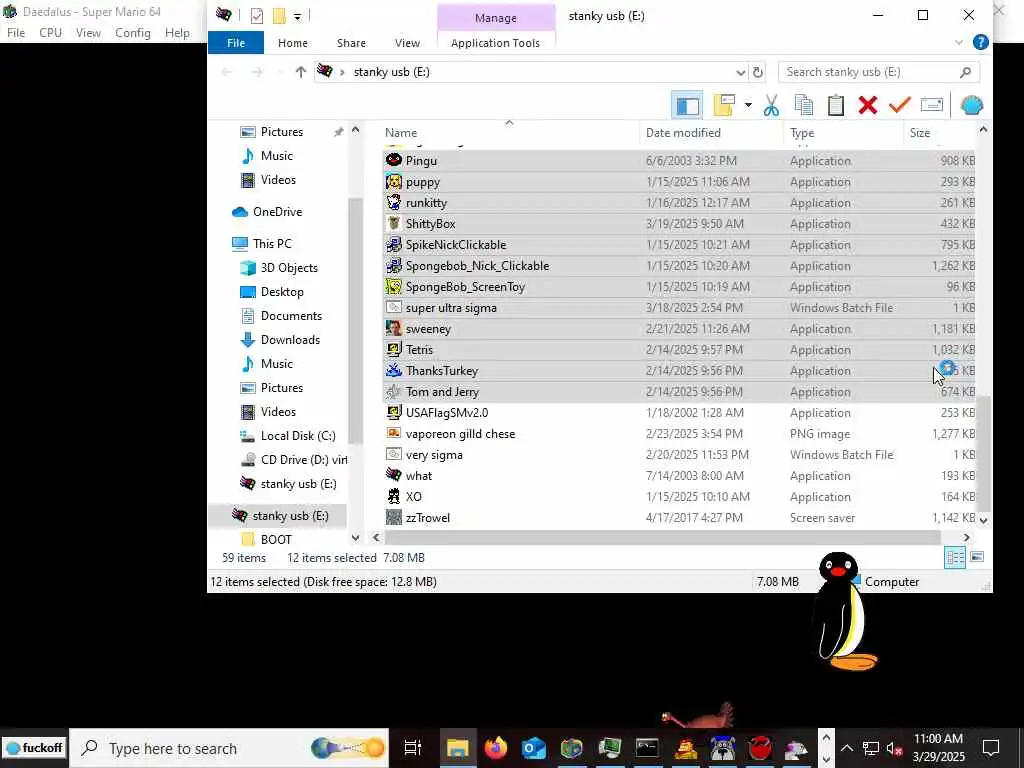This screenshot has width=1024, height=768.
Task: Click the ThanksTurkey file icon
Action: pyautogui.click(x=394, y=370)
